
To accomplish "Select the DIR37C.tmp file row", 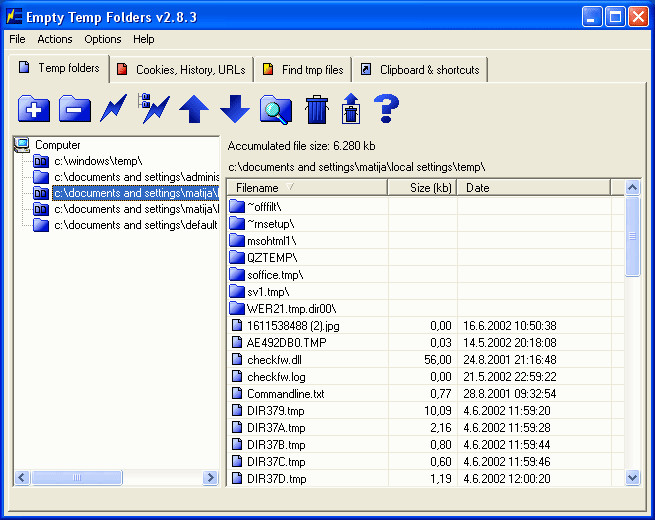I will (425, 462).
